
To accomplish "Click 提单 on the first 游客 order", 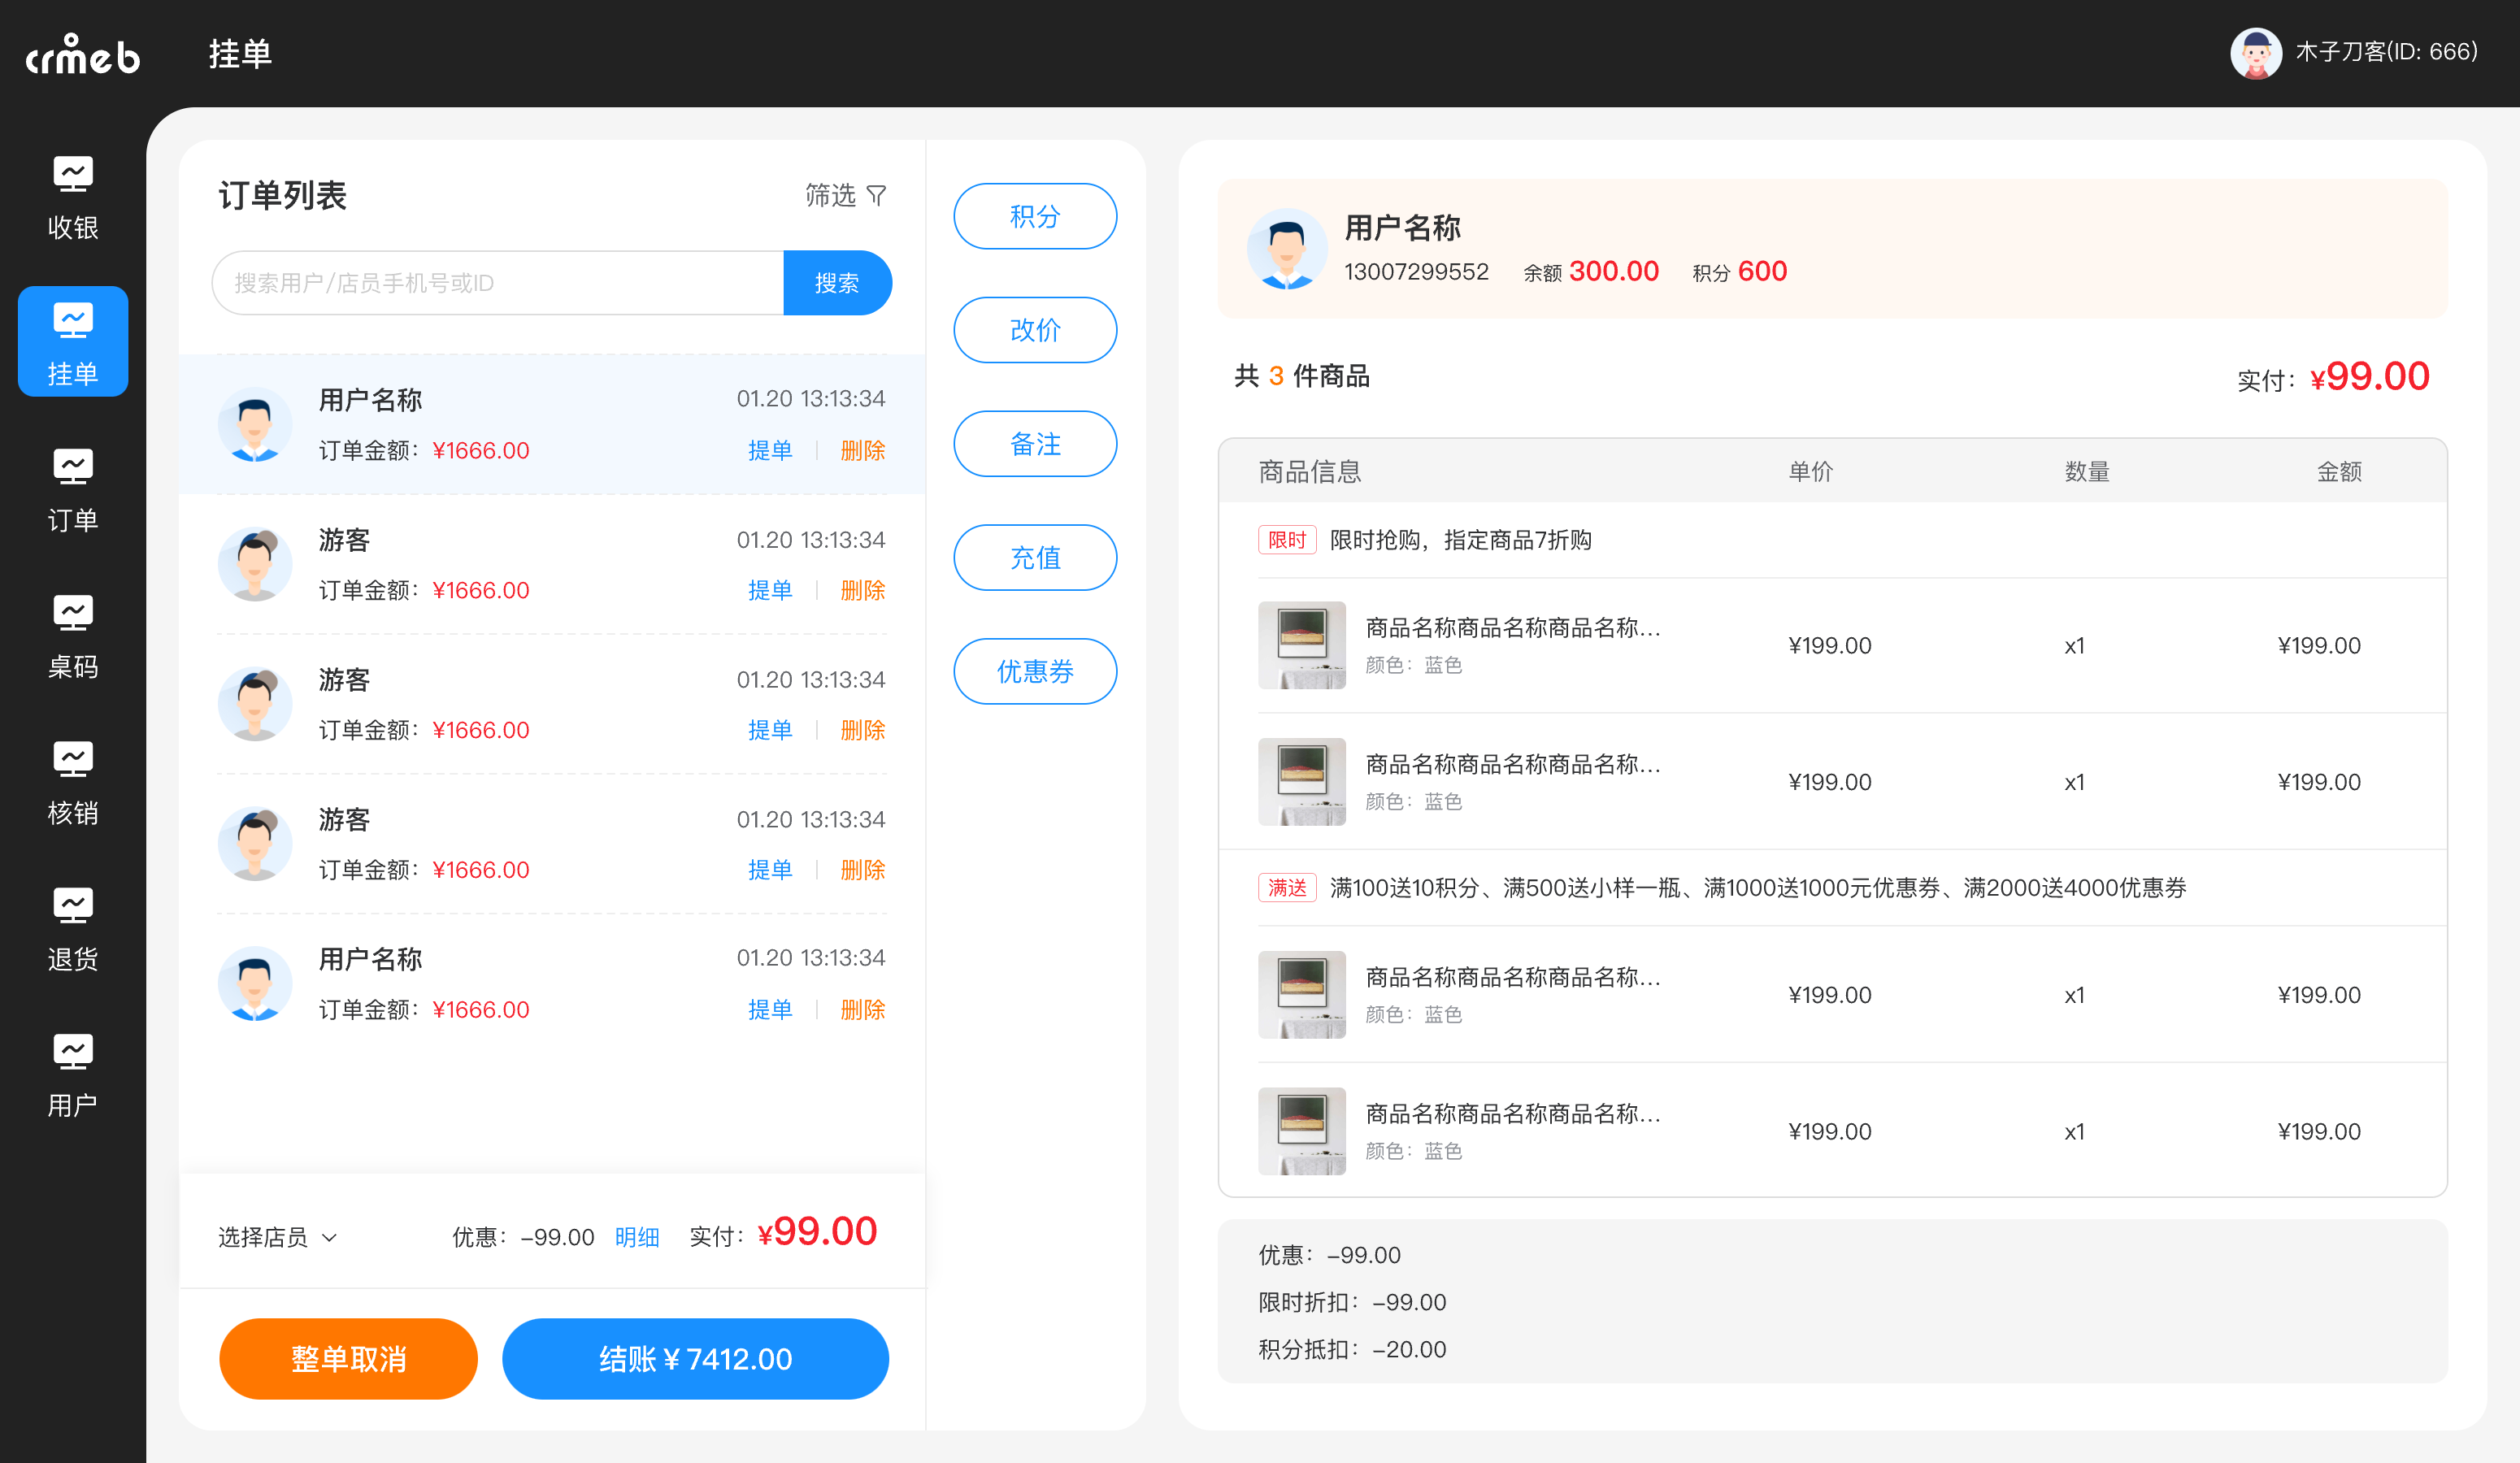I will point(770,590).
